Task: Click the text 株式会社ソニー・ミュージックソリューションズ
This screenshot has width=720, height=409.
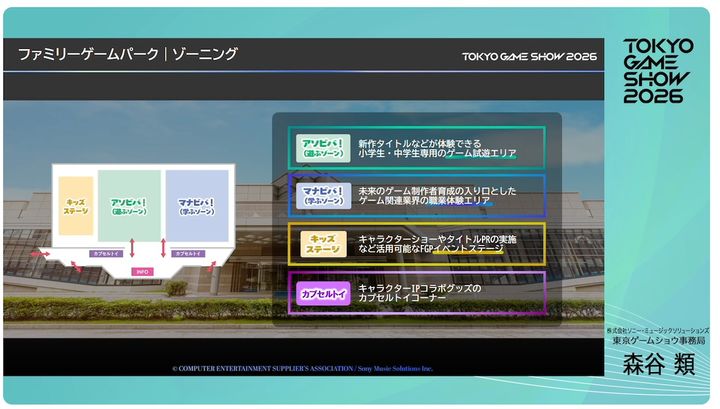Action: [658, 331]
